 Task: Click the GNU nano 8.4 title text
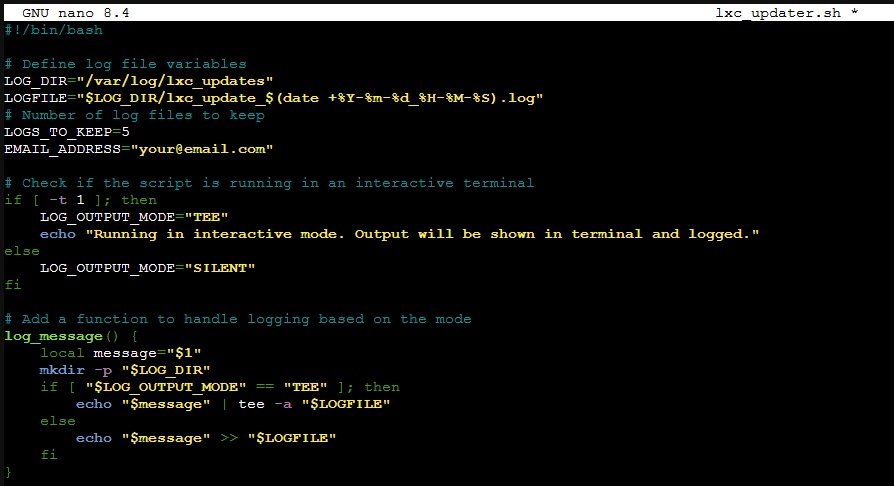coord(75,13)
